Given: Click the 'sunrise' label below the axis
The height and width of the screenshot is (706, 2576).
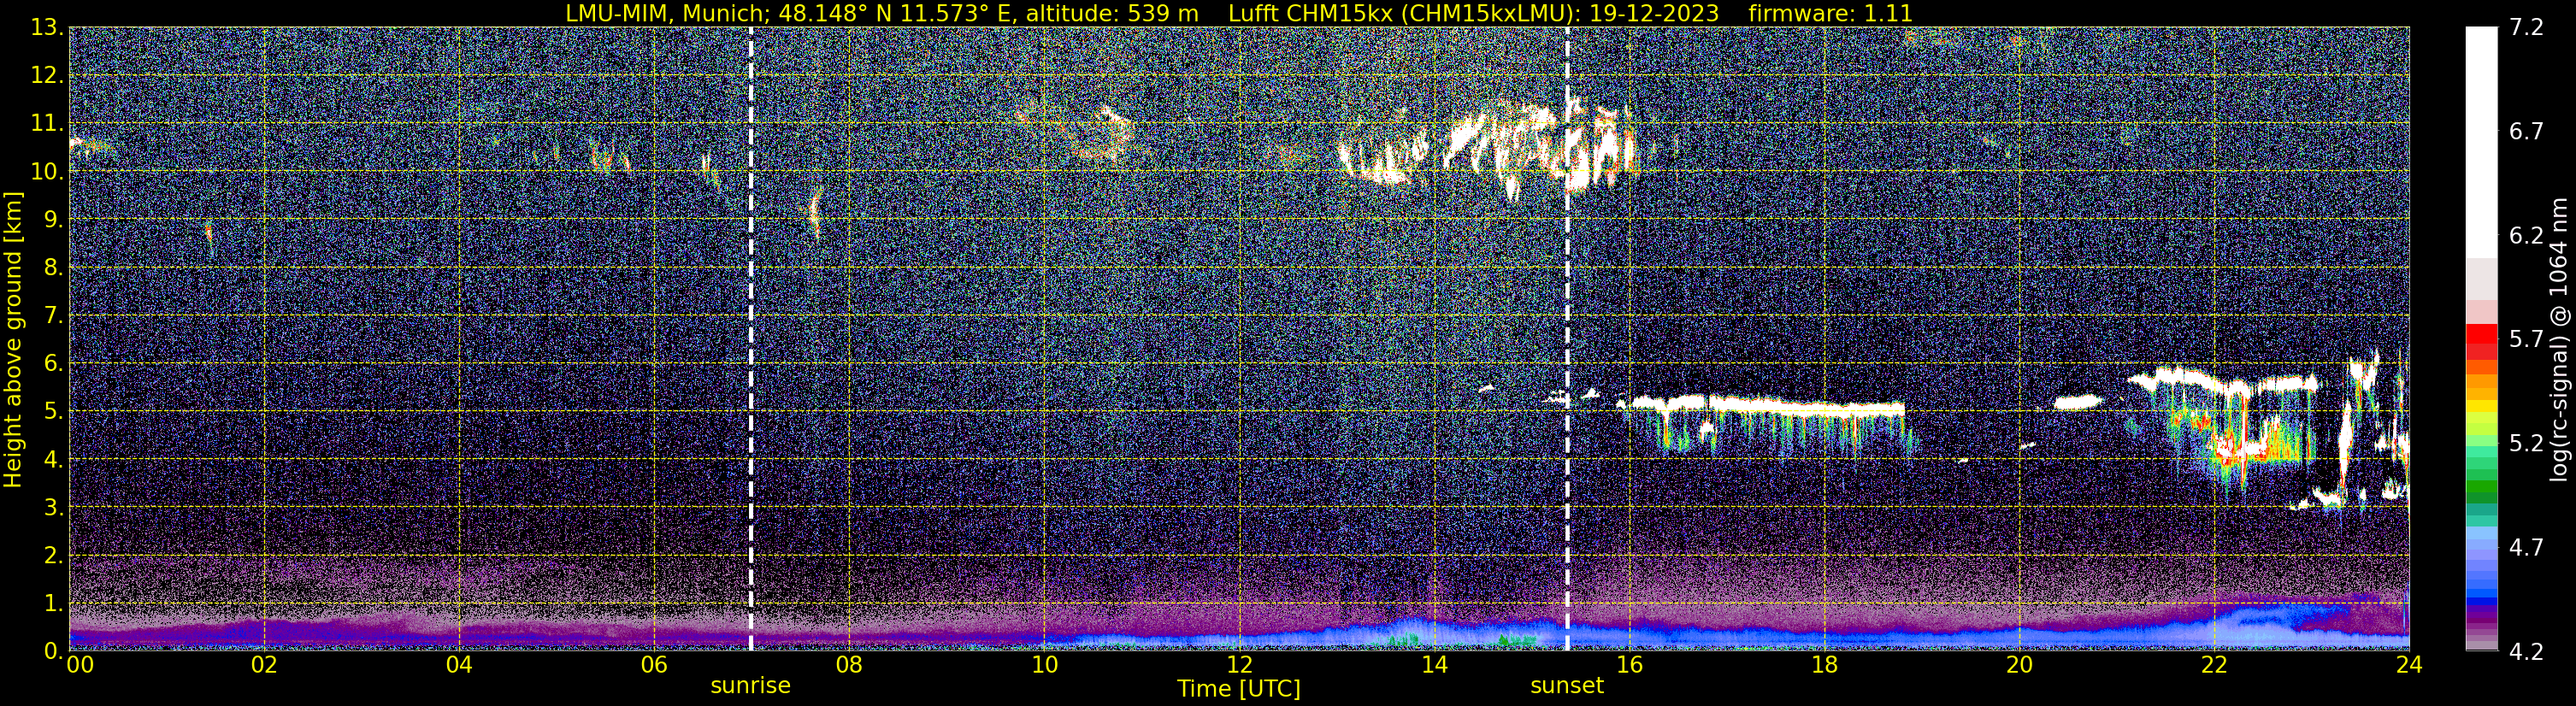Looking at the screenshot, I should [750, 686].
